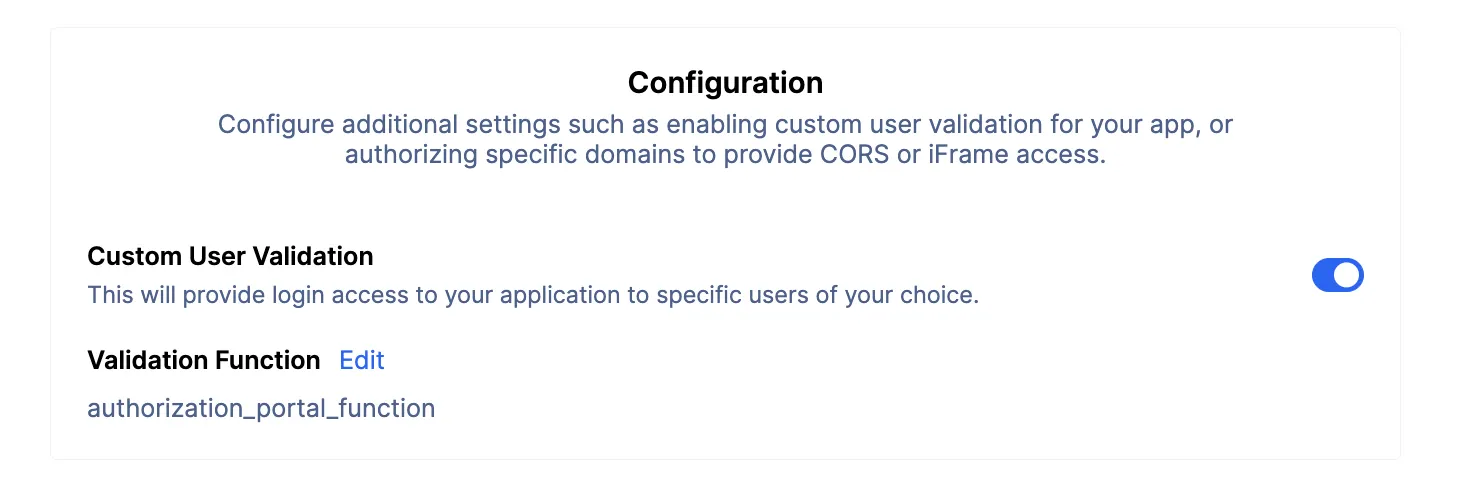Turn off the blue validation switch
This screenshot has height=480, width=1480.
tap(1337, 275)
